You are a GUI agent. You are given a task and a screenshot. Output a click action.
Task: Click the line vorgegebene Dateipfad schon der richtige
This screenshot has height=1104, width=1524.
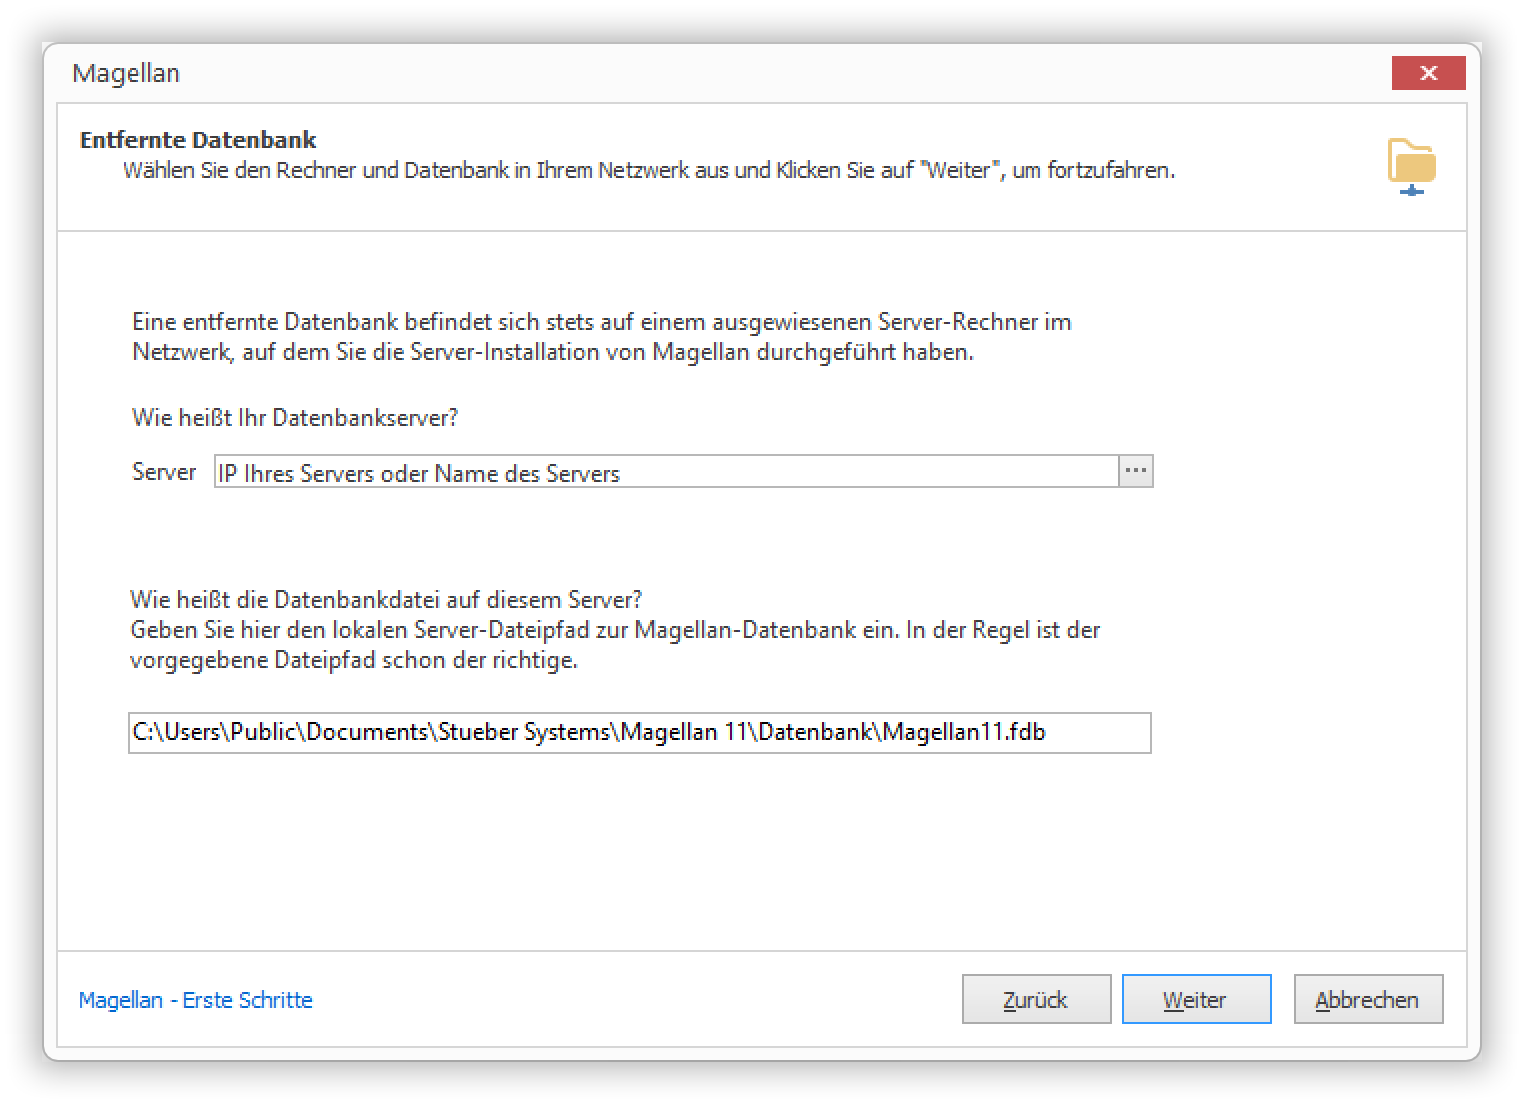pos(354,660)
